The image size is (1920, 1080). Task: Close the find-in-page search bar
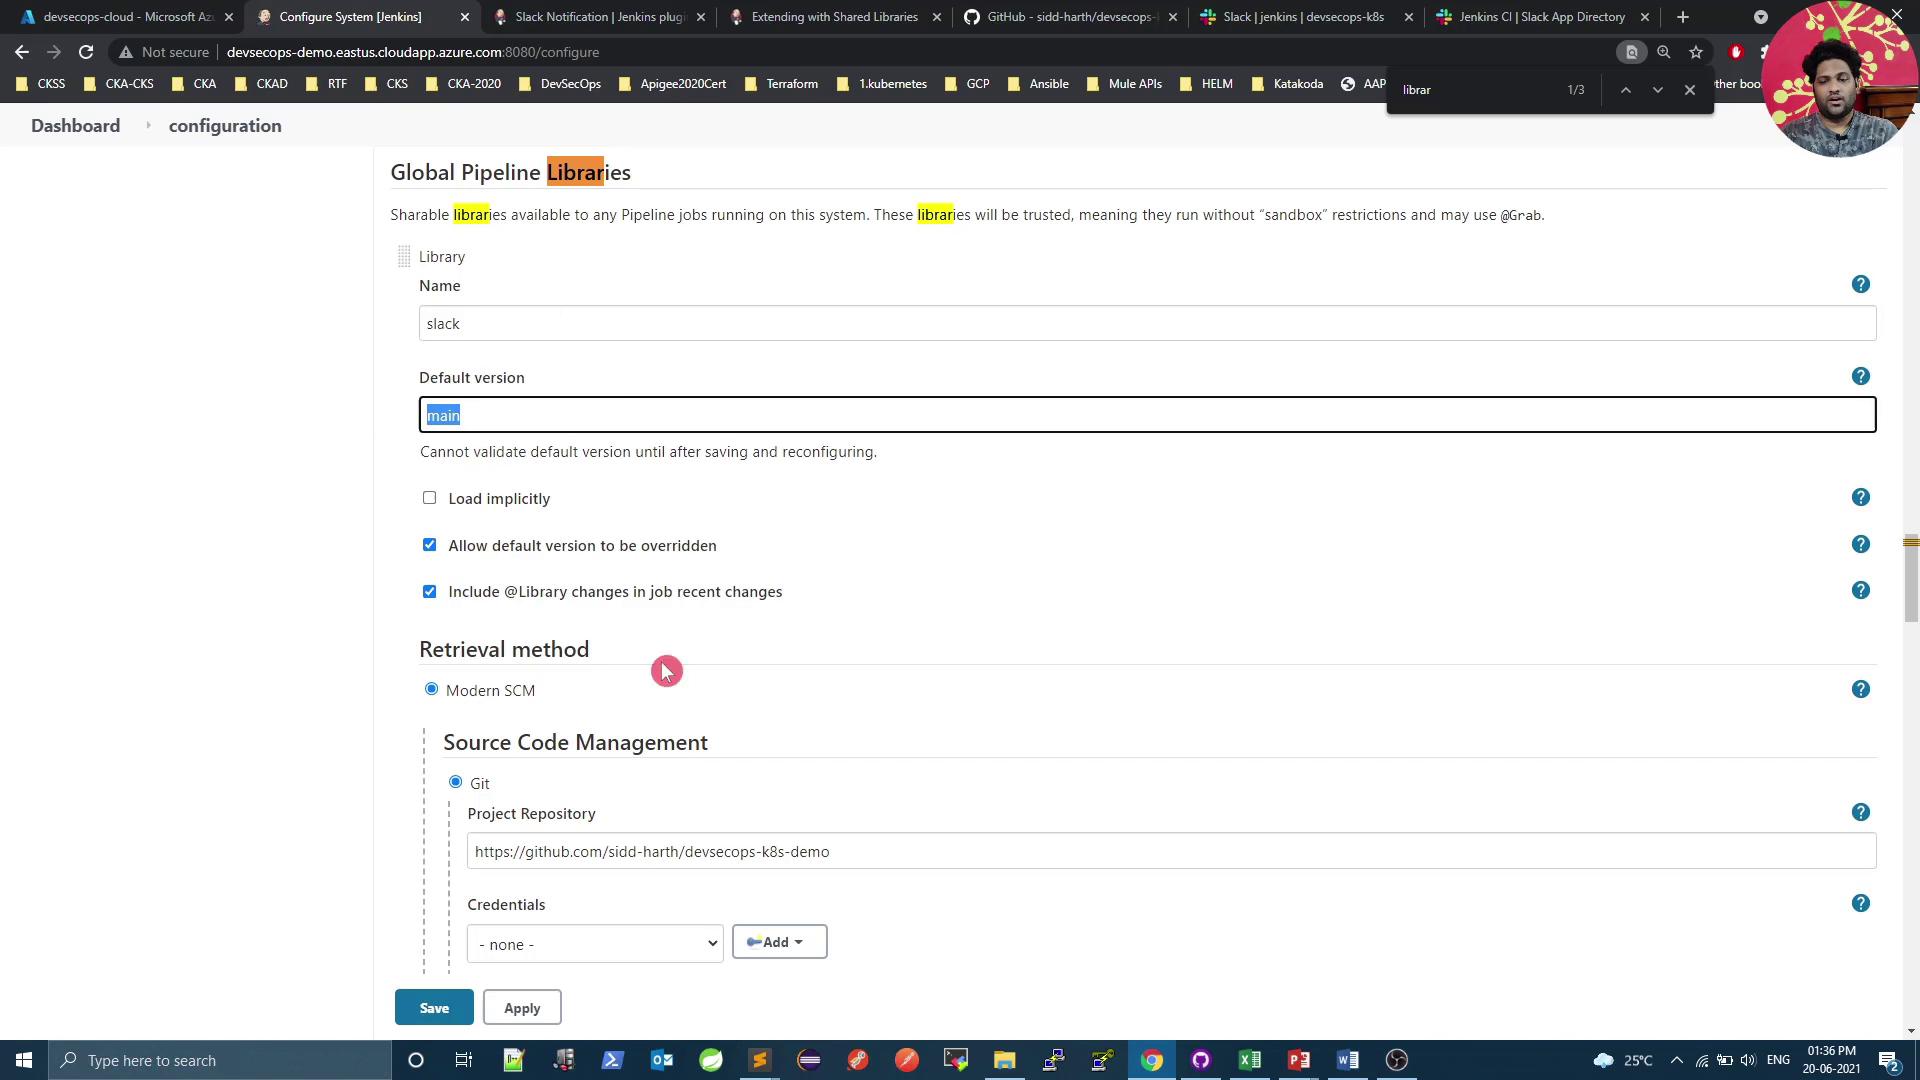point(1690,90)
